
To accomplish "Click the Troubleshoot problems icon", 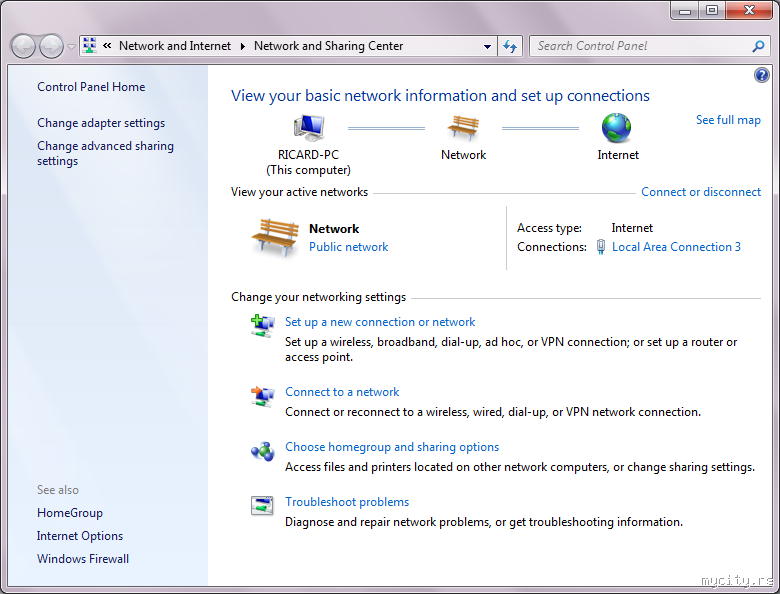I will [262, 506].
